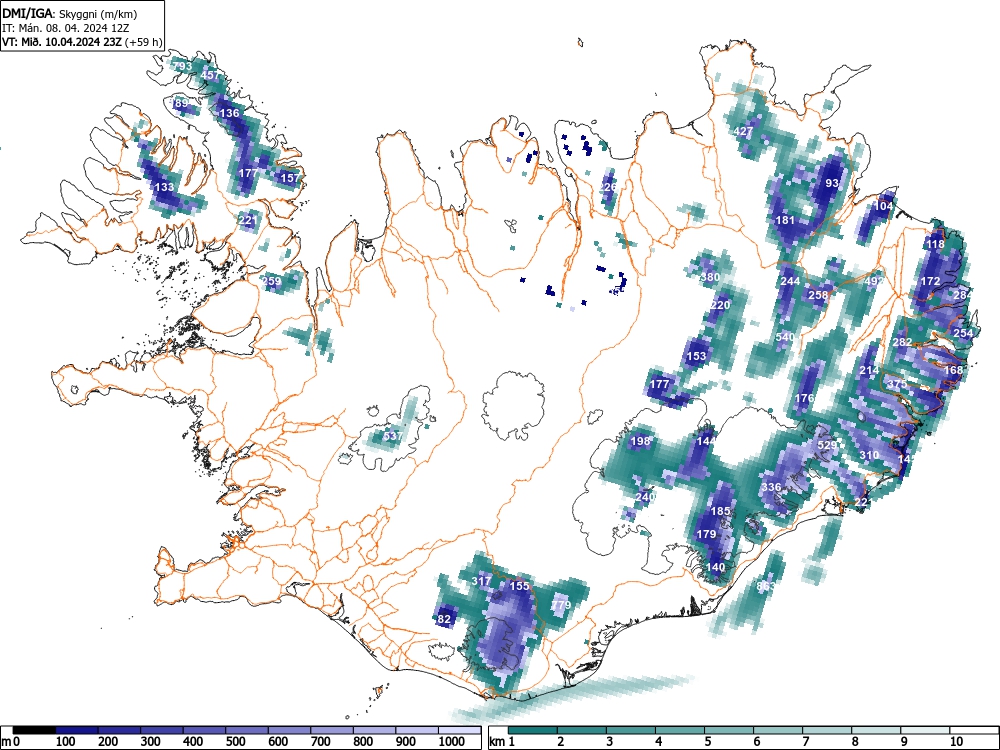Viewport: 1000px width, 750px height.
Task: Click the '380' visibility value on the map
Action: point(710,277)
